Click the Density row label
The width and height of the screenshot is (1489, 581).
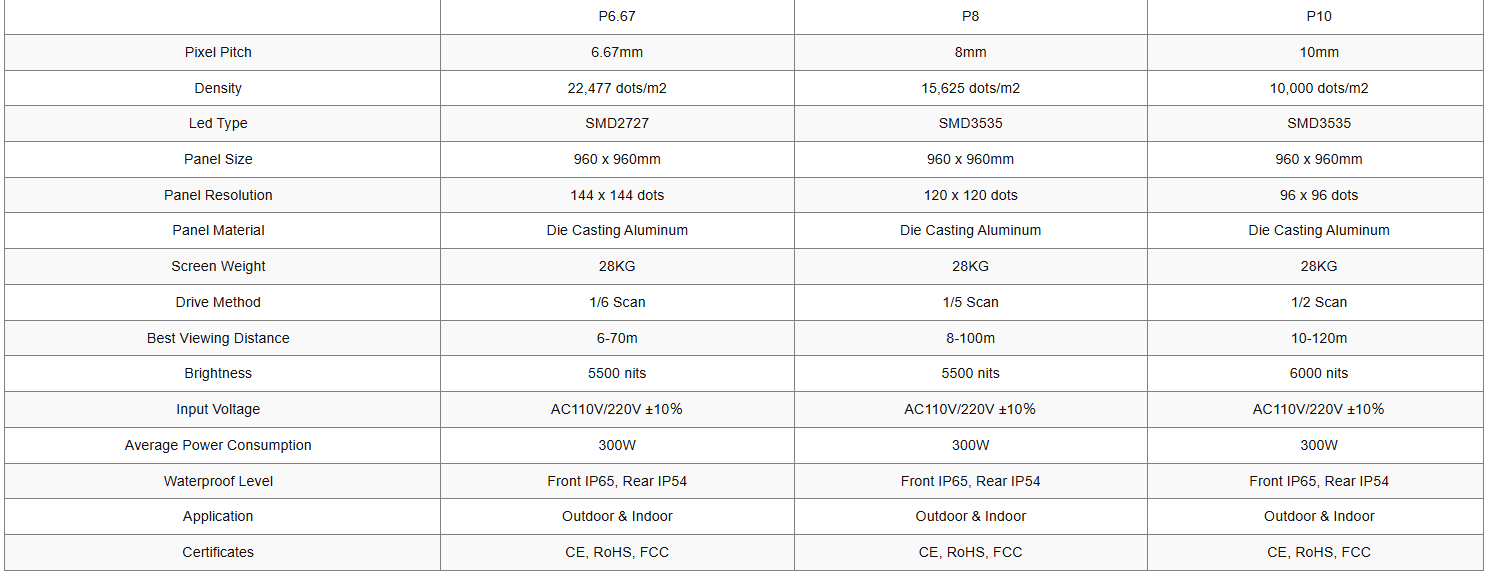pyautogui.click(x=218, y=88)
